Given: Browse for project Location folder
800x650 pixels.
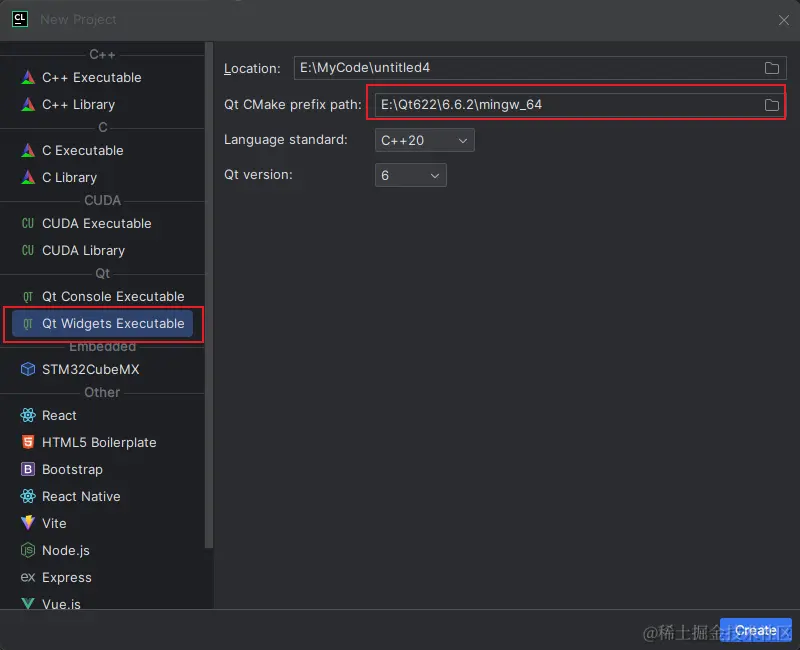Looking at the screenshot, I should coord(771,68).
